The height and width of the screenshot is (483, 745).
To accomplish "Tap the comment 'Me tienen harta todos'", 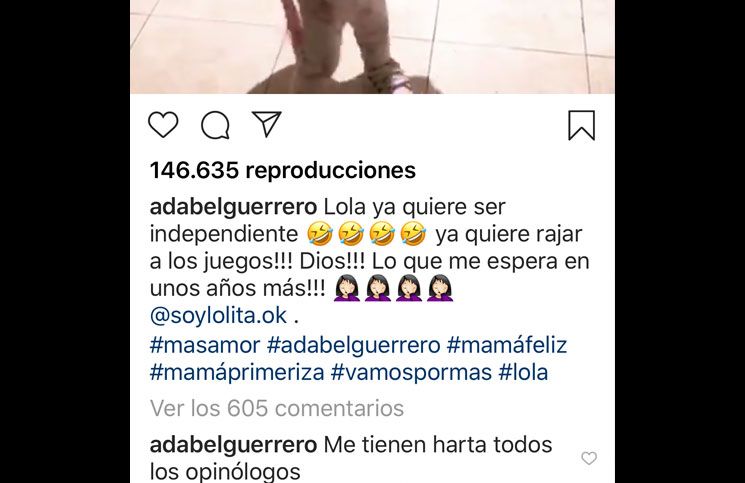I will click(438, 445).
